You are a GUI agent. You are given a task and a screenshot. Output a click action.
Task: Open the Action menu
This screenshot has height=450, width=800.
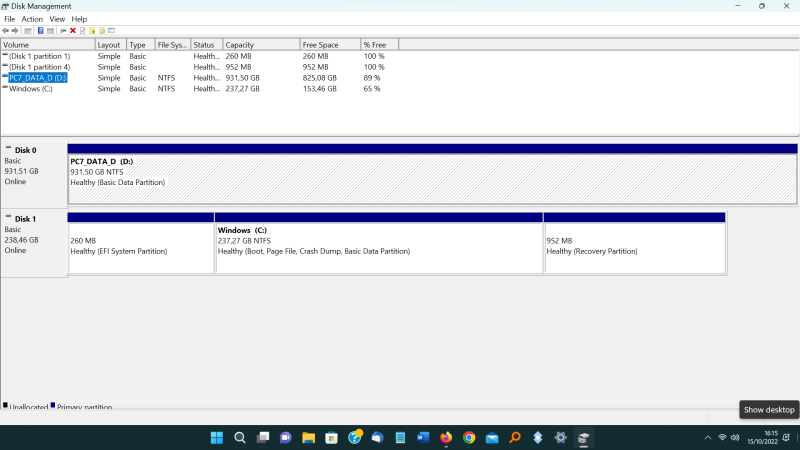click(x=32, y=19)
